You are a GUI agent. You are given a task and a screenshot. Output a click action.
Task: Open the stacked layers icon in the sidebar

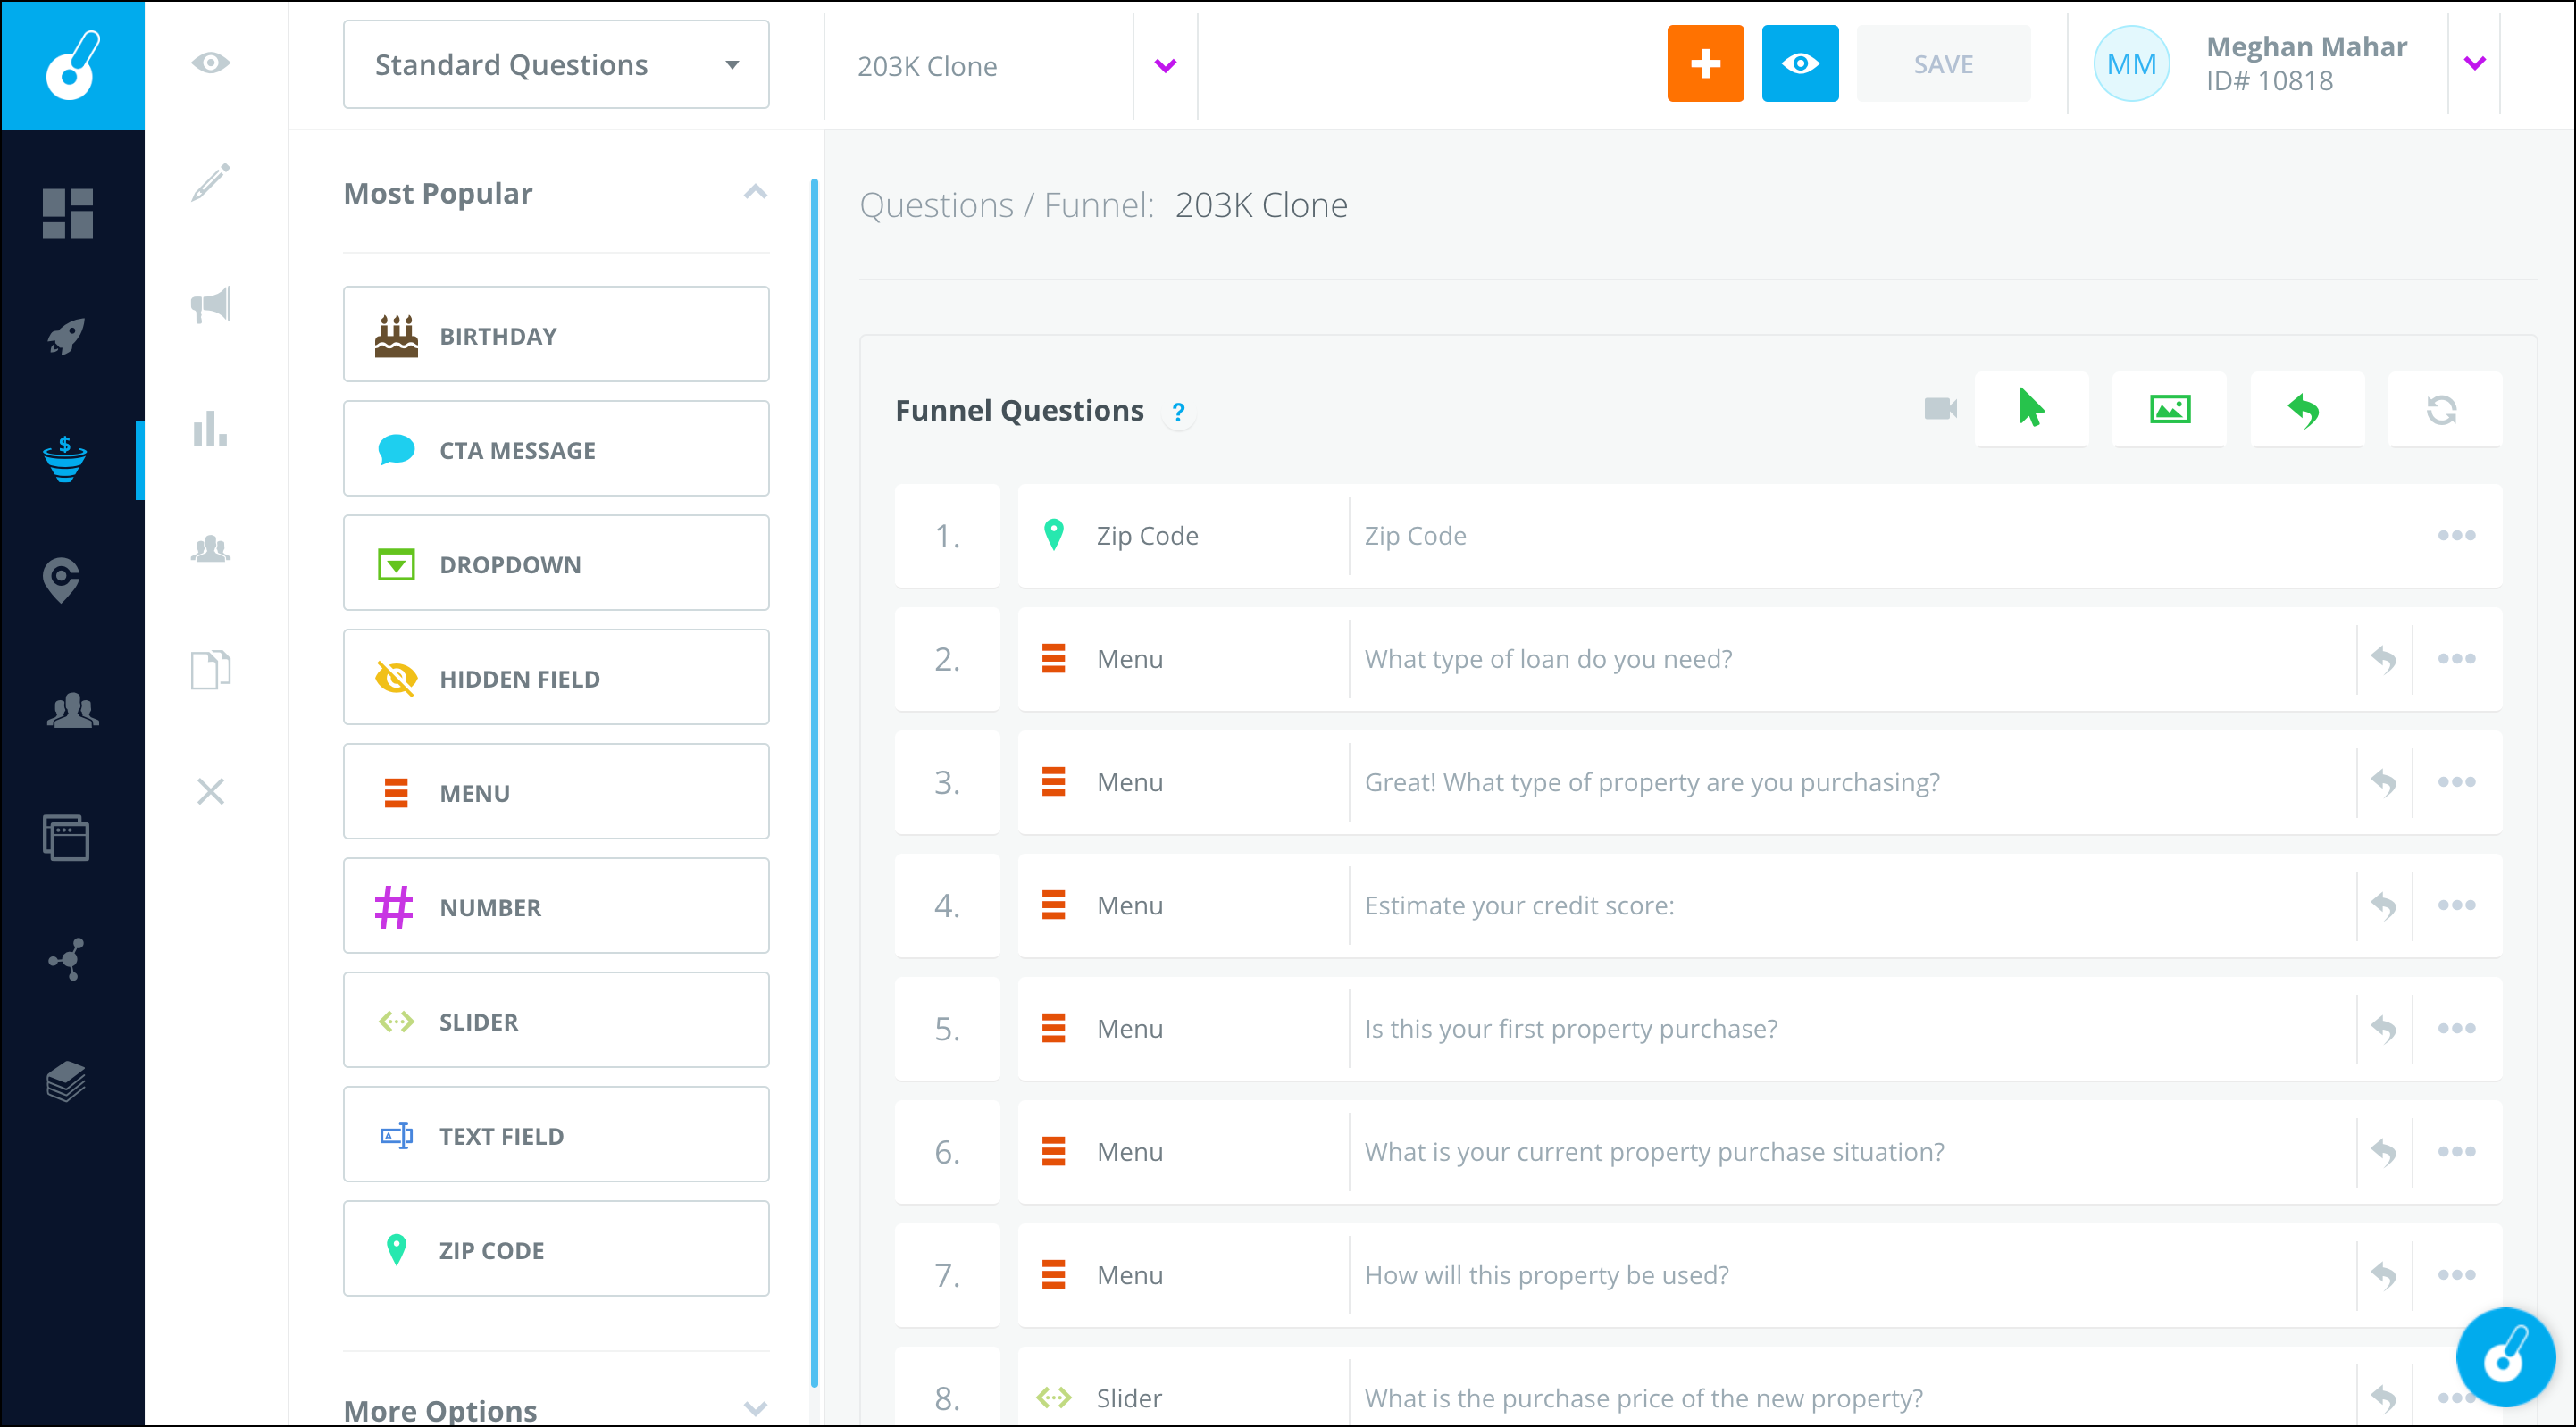66,1081
